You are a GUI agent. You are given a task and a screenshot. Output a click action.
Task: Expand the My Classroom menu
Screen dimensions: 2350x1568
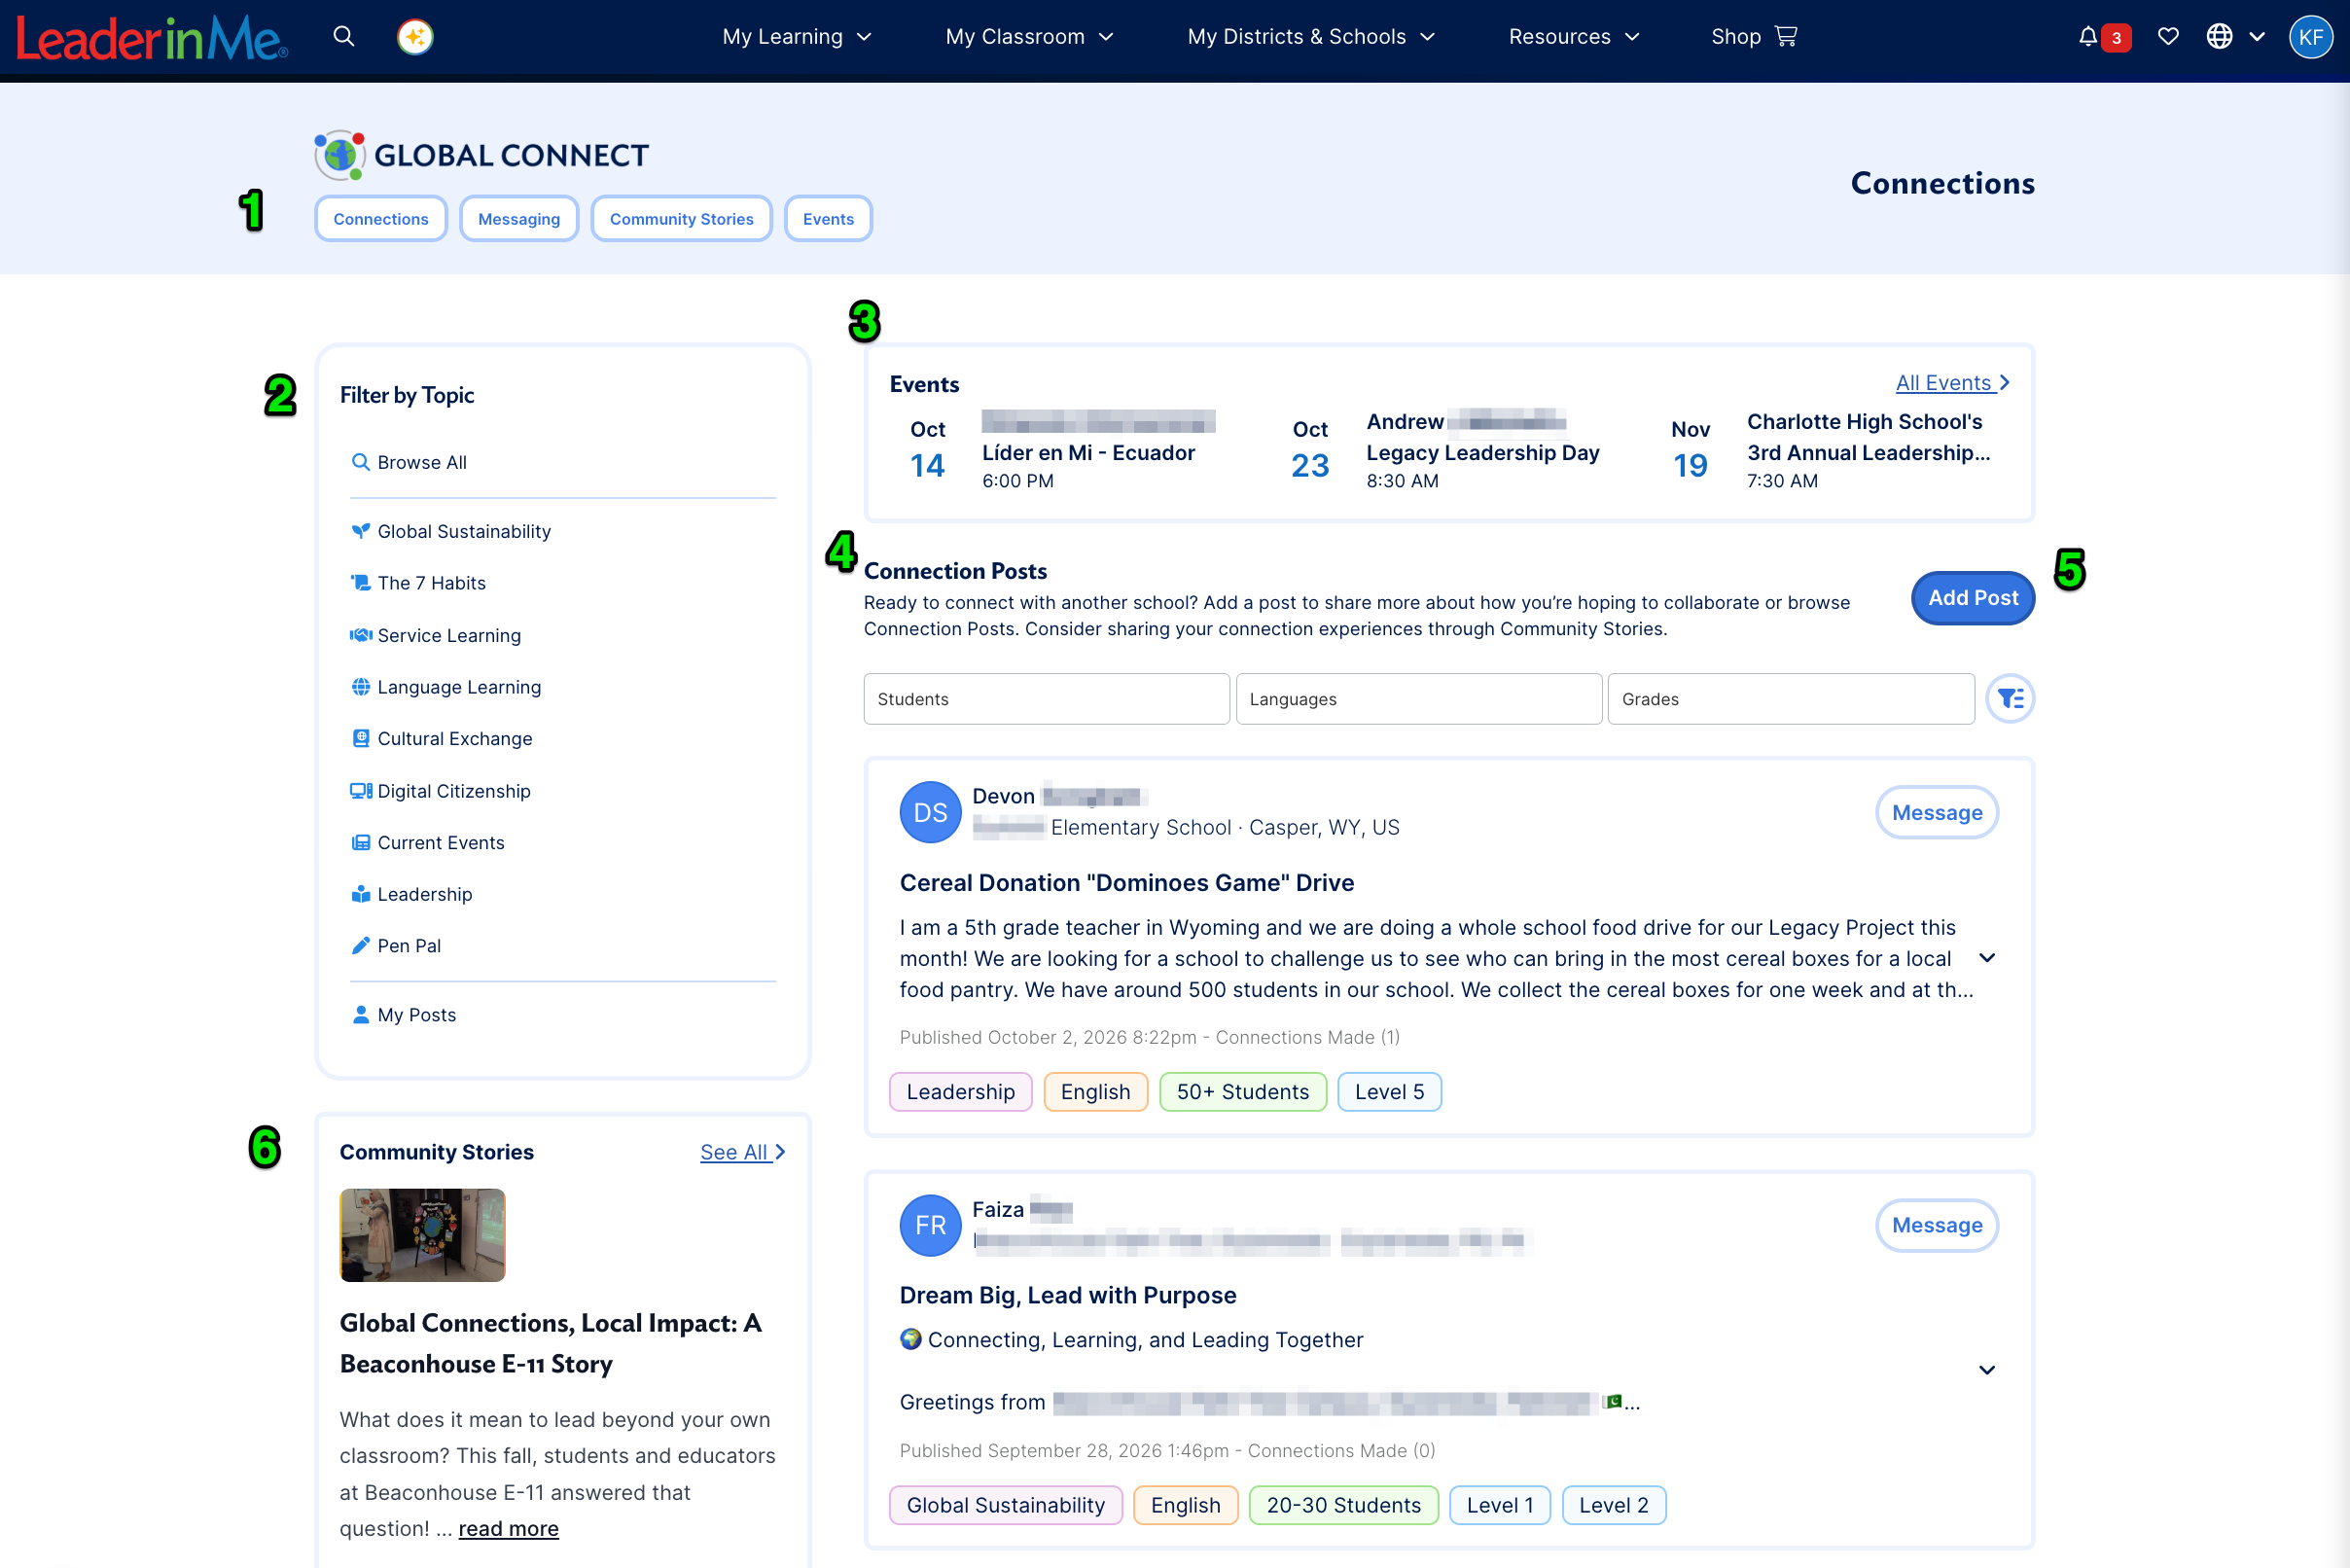(x=1029, y=37)
